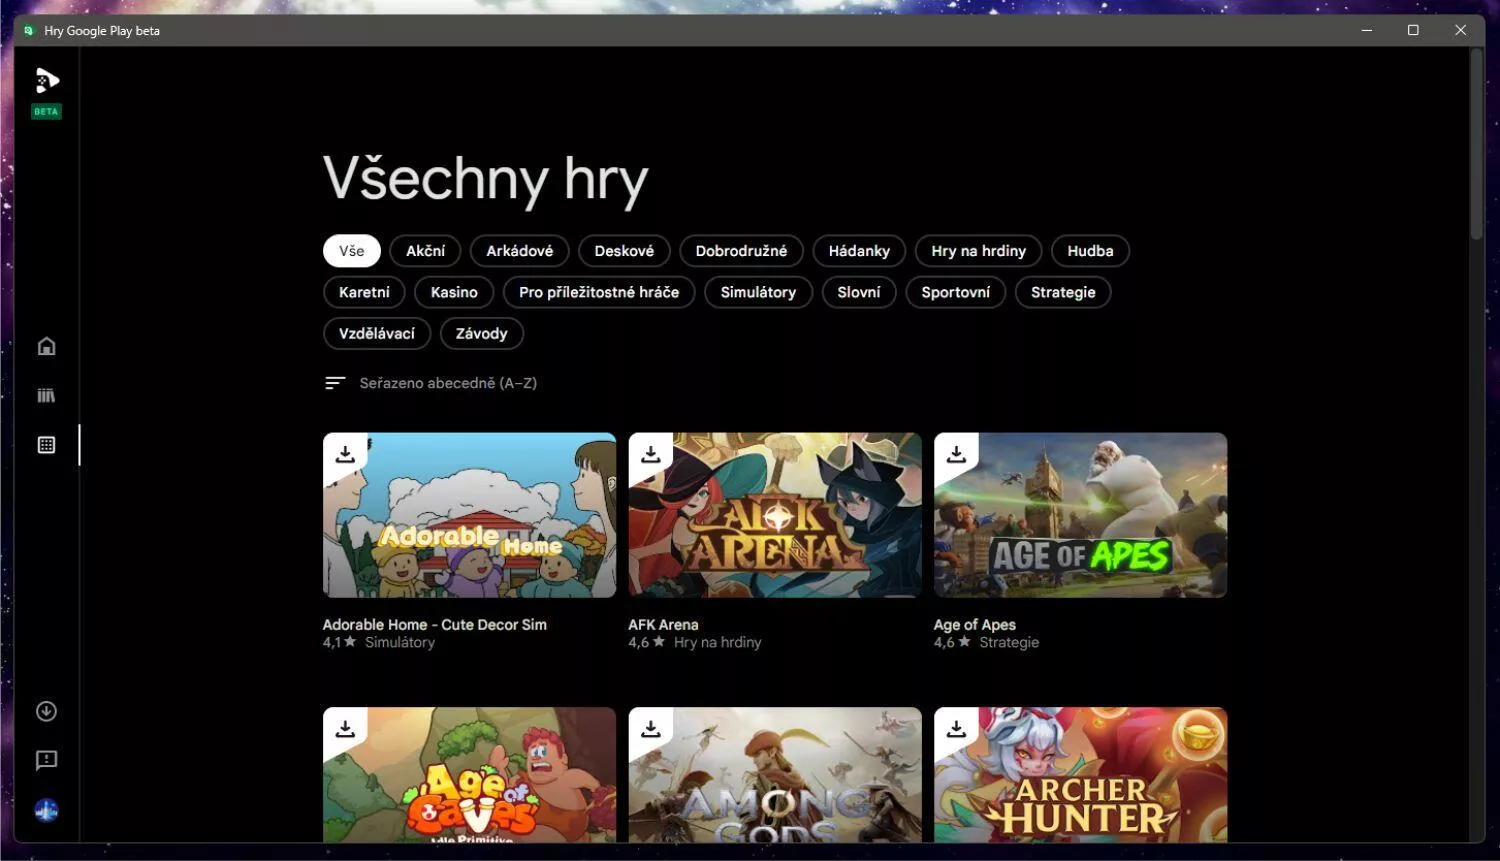This screenshot has height=861, width=1500.
Task: Choose the Slovní category chip
Action: tap(859, 292)
